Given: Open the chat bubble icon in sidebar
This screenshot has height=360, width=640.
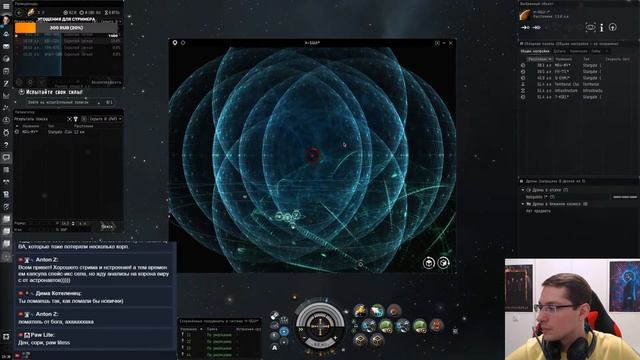Looking at the screenshot, I should point(6,157).
